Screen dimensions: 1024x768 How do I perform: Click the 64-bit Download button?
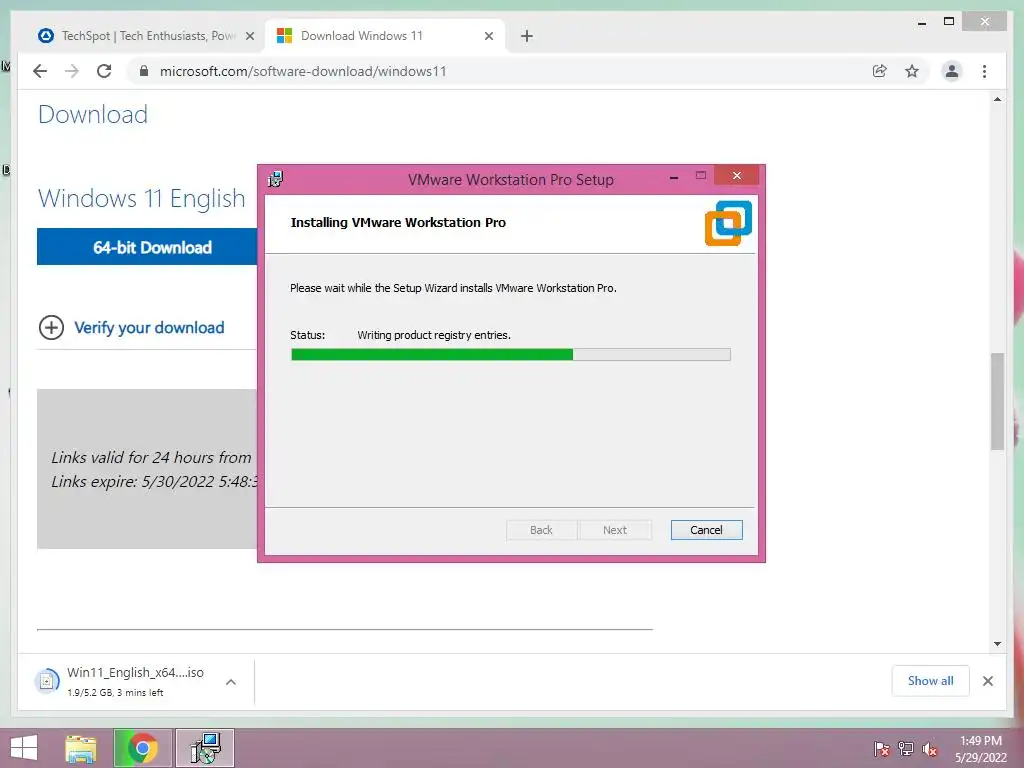[147, 247]
